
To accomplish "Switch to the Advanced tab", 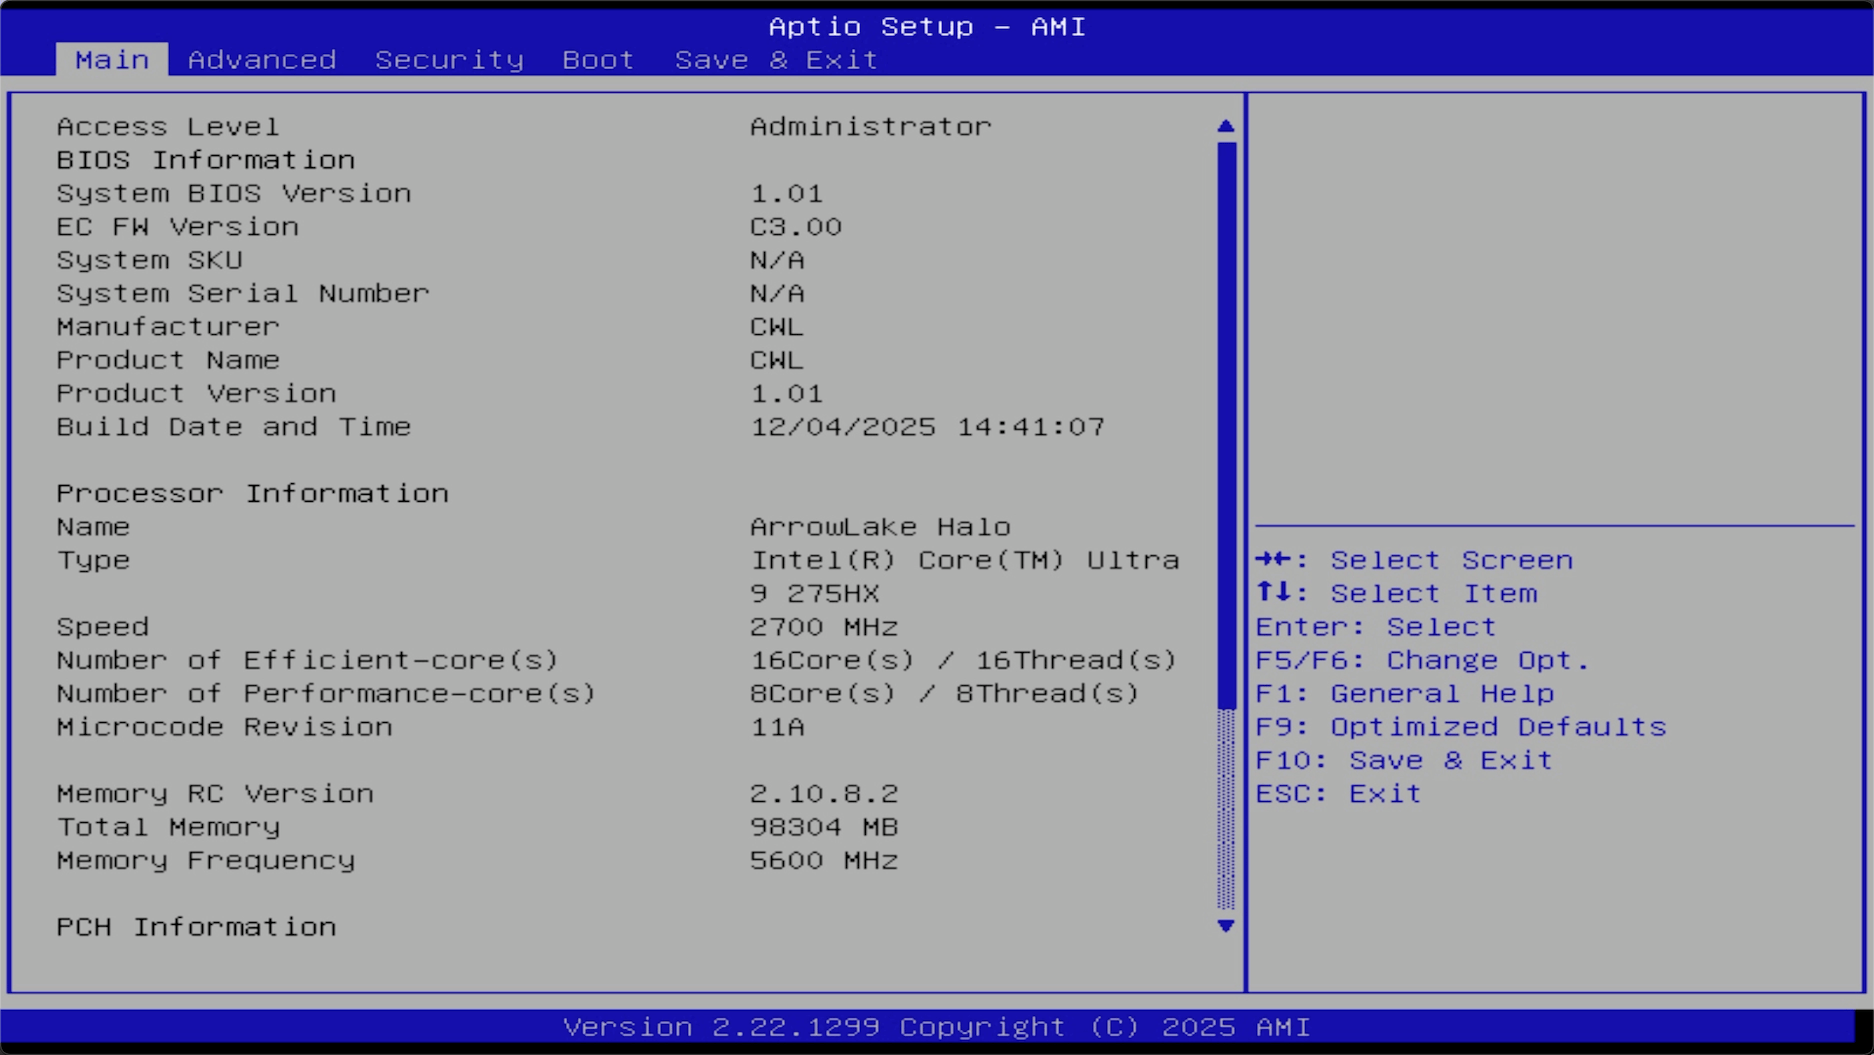I will pos(262,59).
